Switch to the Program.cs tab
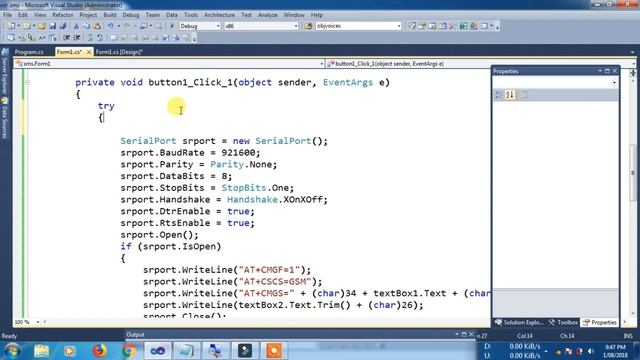 [x=29, y=52]
